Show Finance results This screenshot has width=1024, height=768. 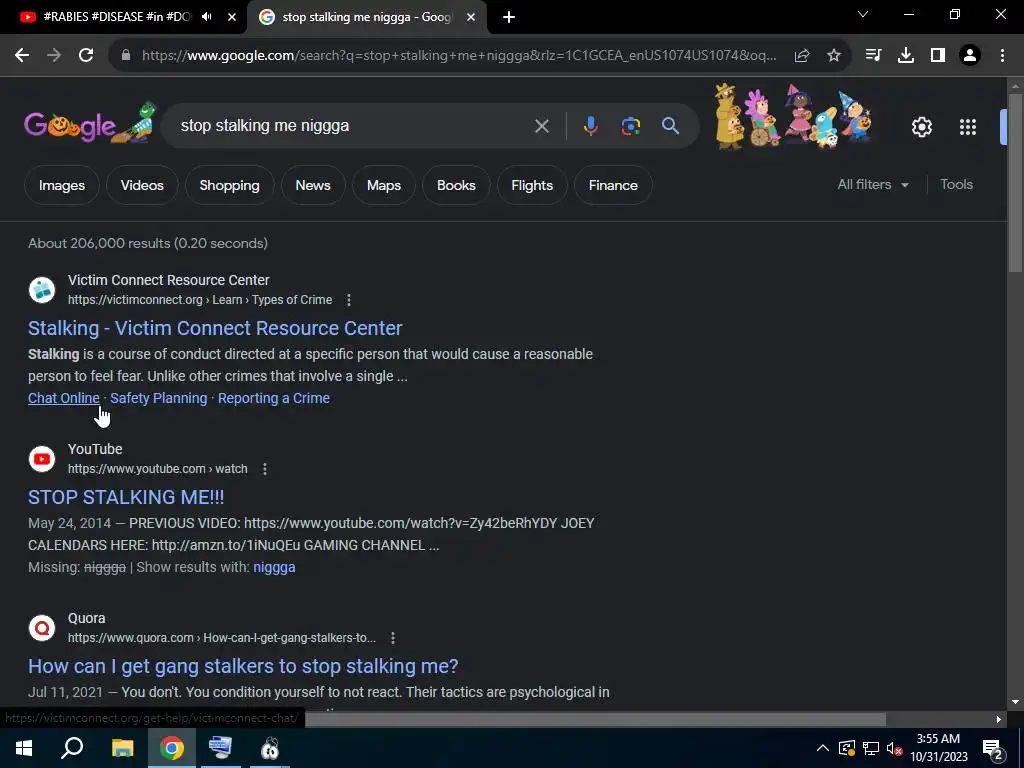[x=613, y=185]
